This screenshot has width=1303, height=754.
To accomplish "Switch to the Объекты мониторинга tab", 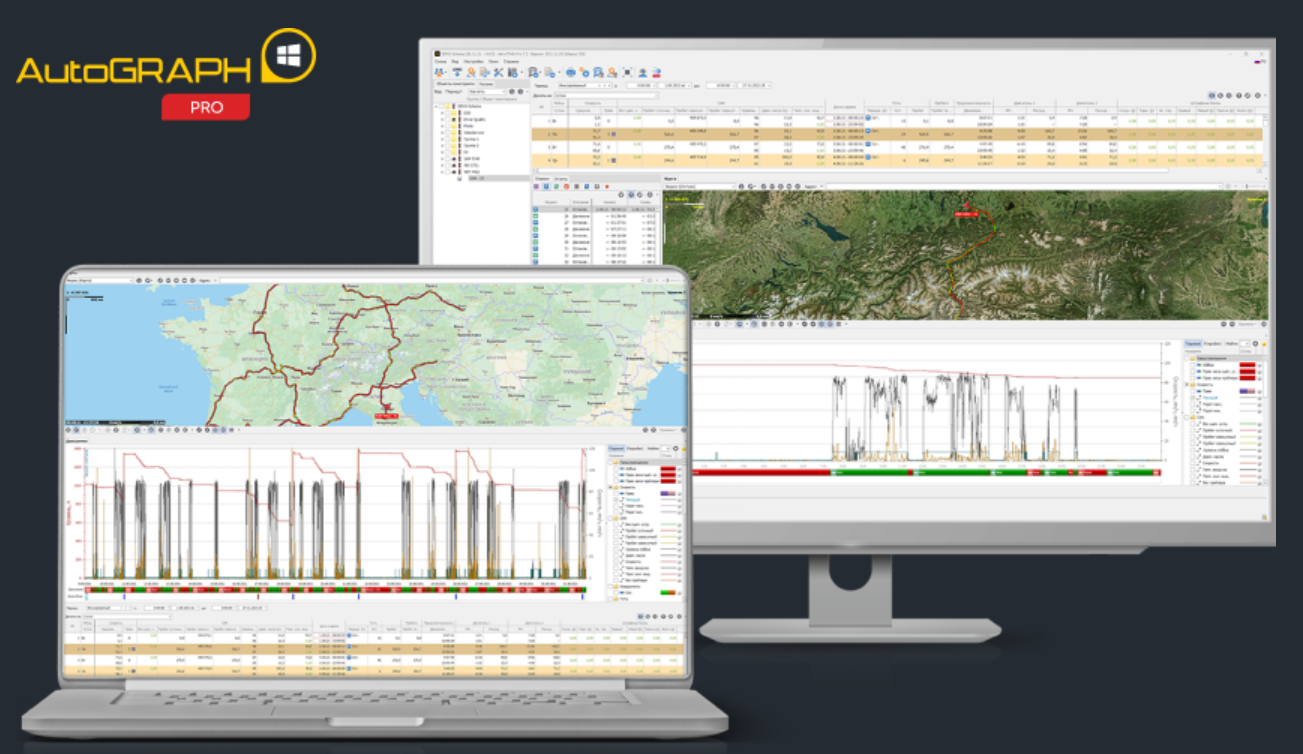I will (x=455, y=84).
